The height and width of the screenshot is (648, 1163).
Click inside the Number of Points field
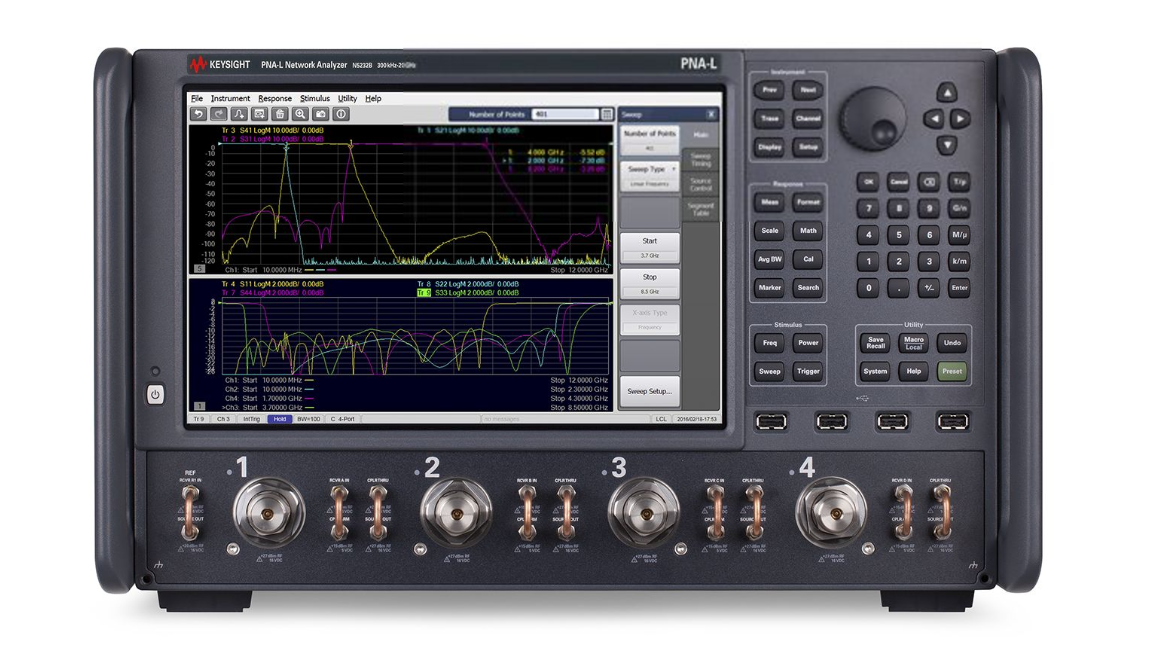pyautogui.click(x=564, y=115)
